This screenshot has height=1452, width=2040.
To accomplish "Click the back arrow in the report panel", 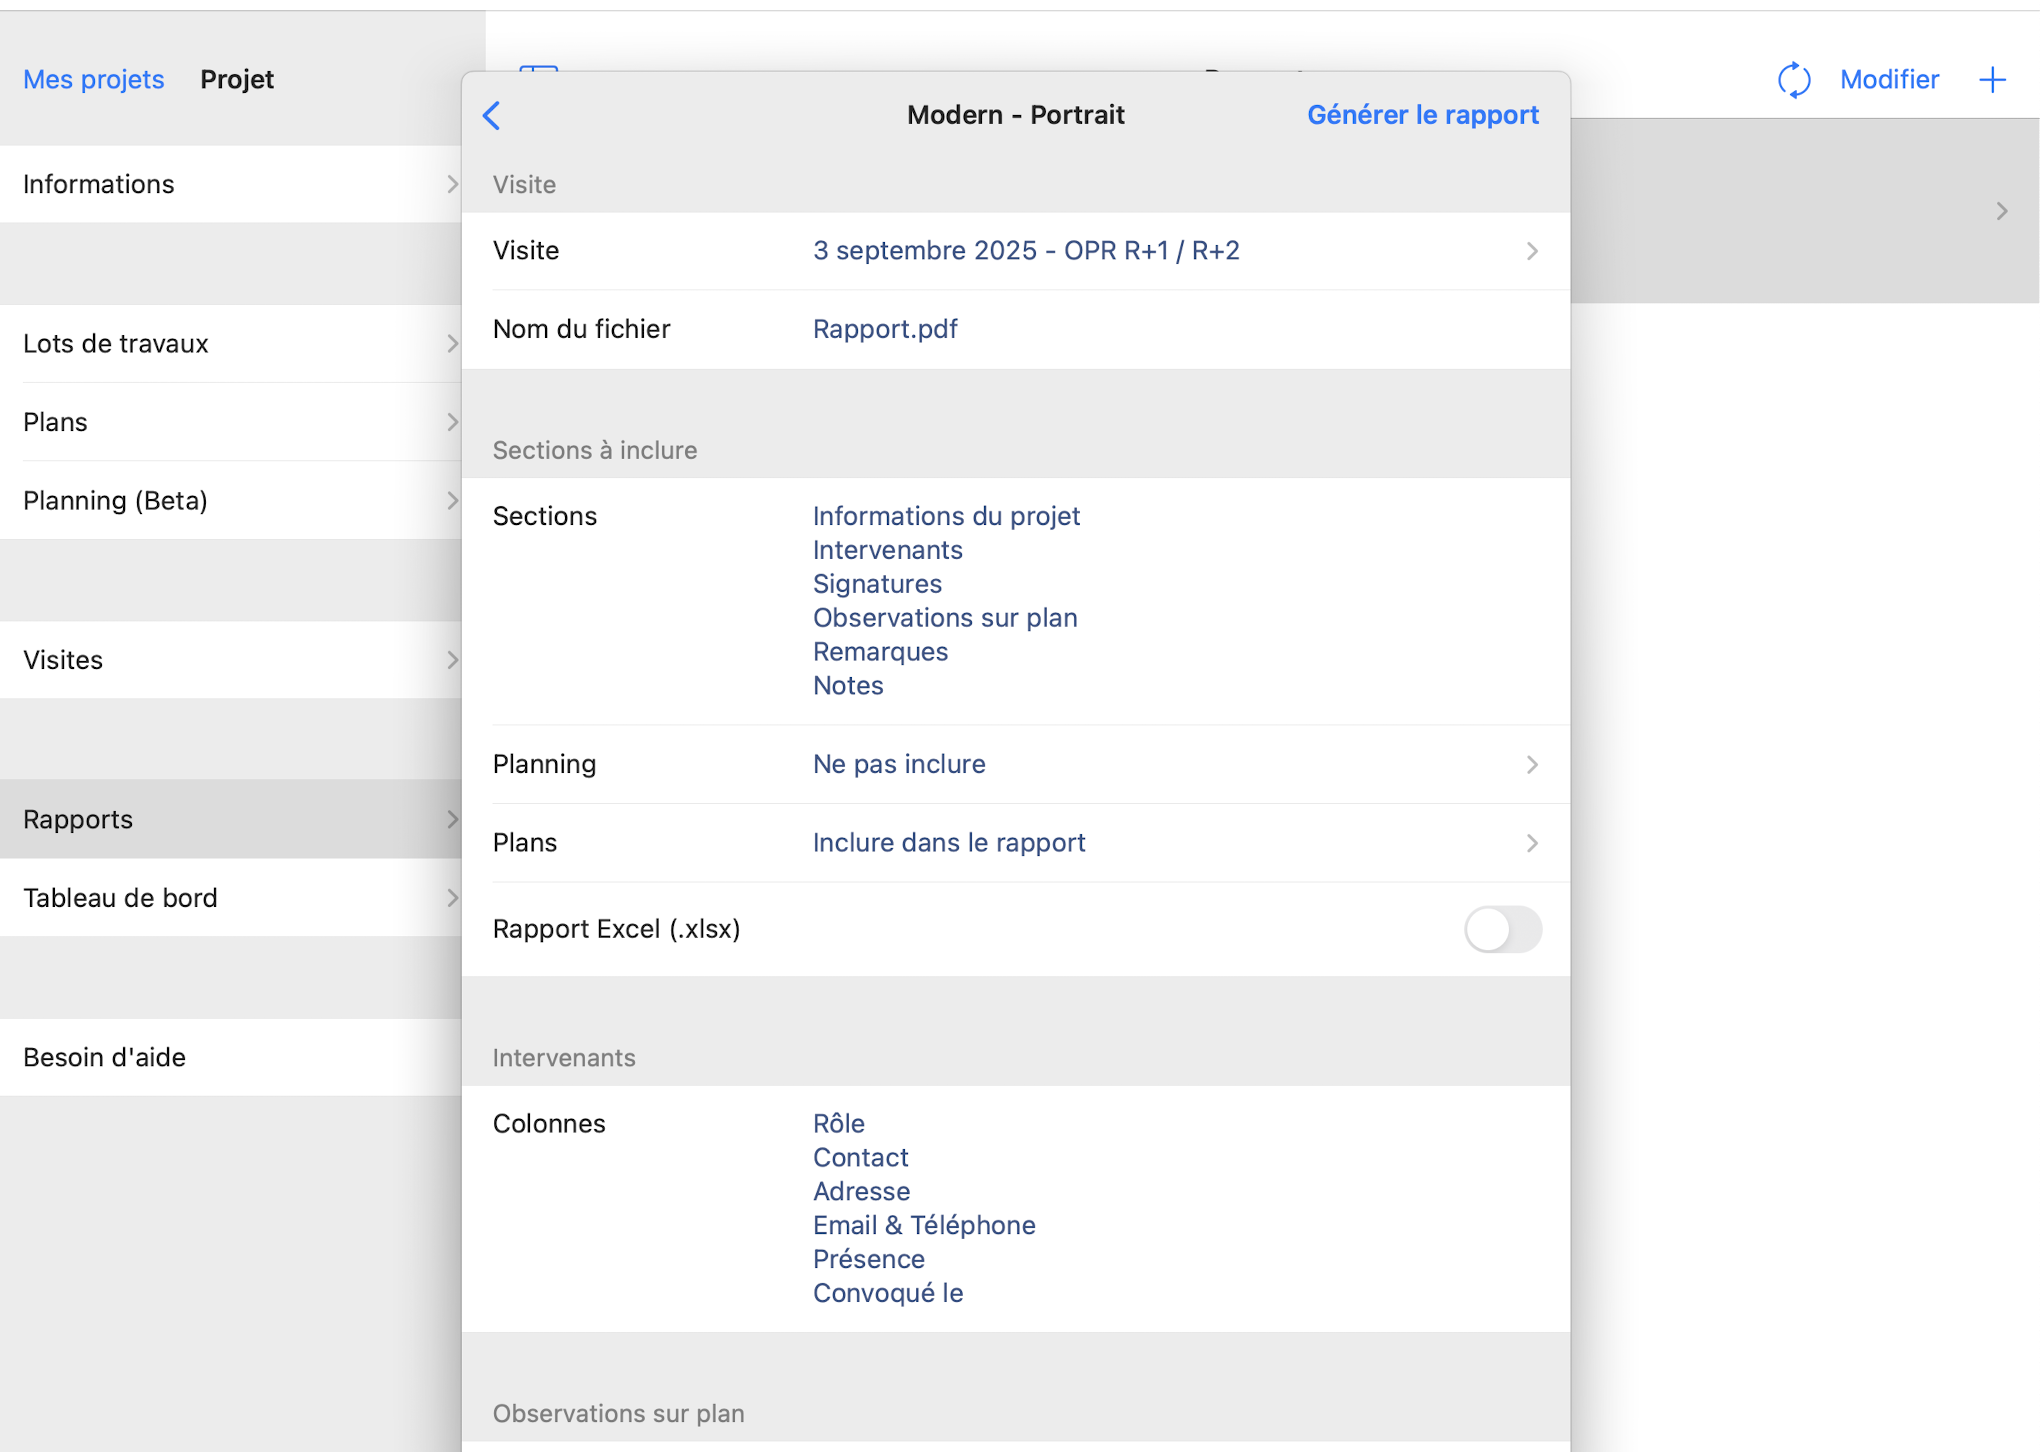I will [491, 115].
